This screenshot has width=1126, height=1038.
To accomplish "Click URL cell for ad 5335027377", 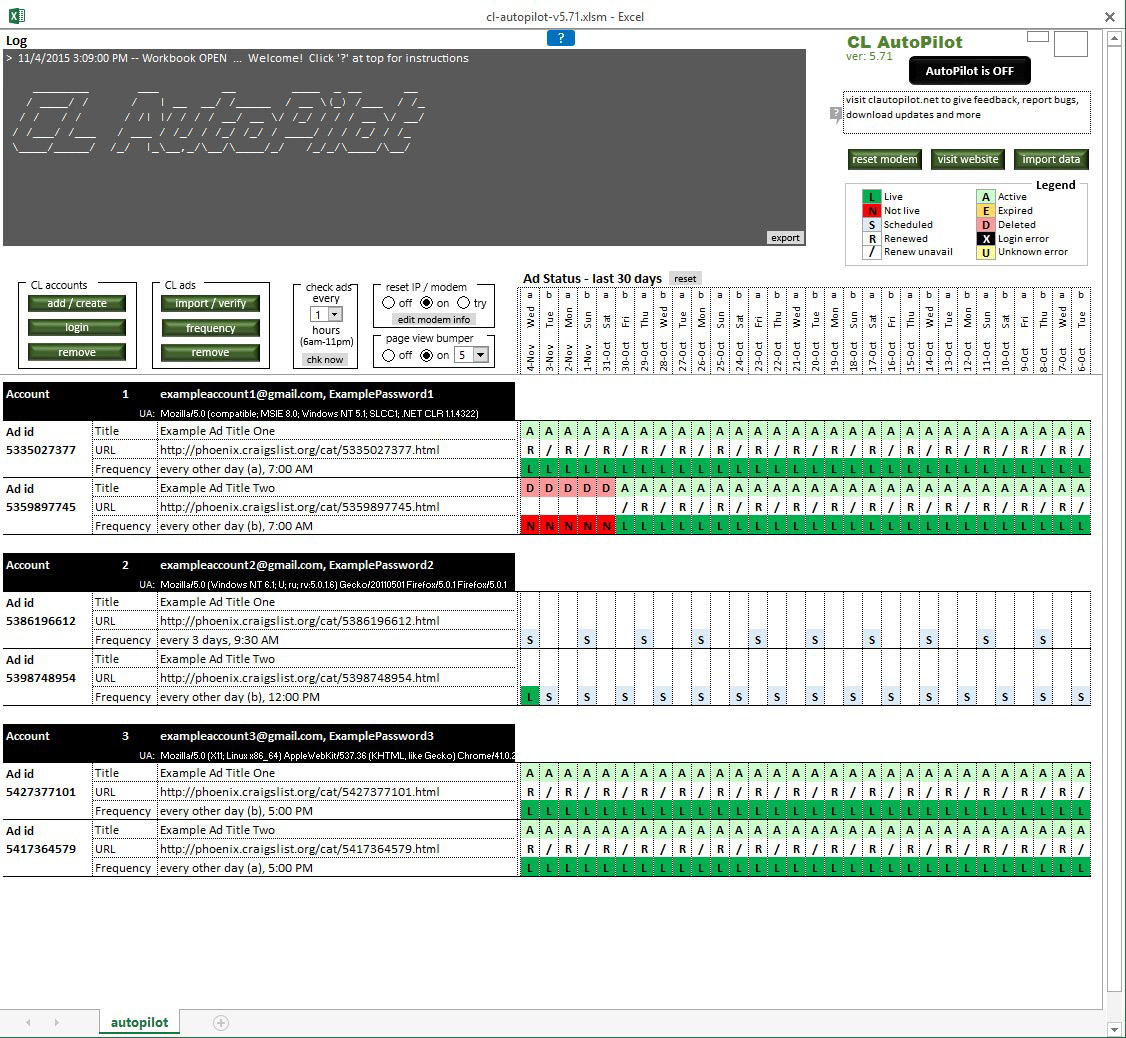I will (x=336, y=450).
